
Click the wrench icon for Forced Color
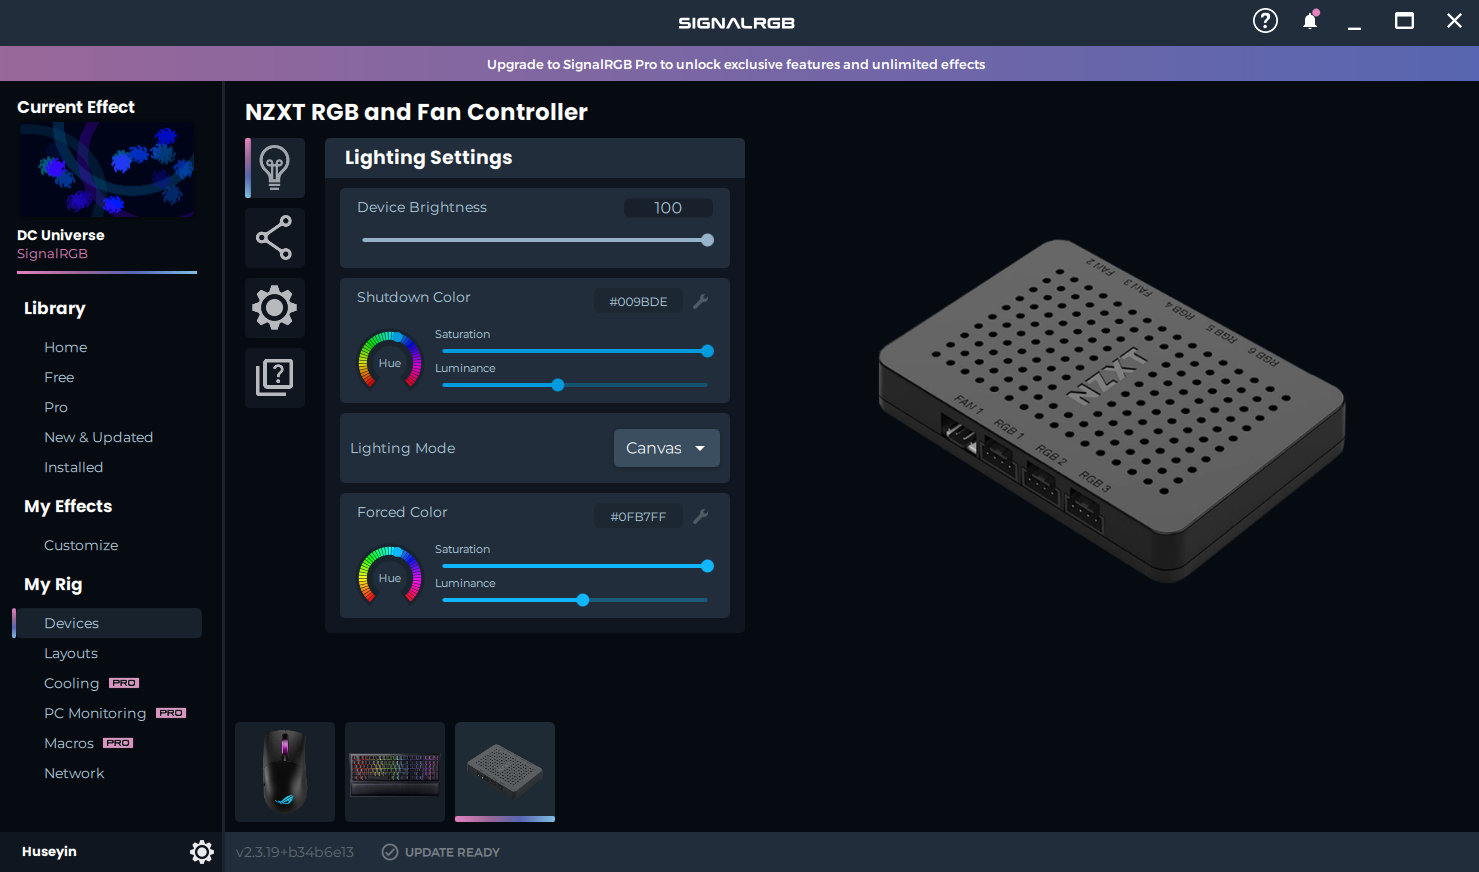[x=701, y=516]
